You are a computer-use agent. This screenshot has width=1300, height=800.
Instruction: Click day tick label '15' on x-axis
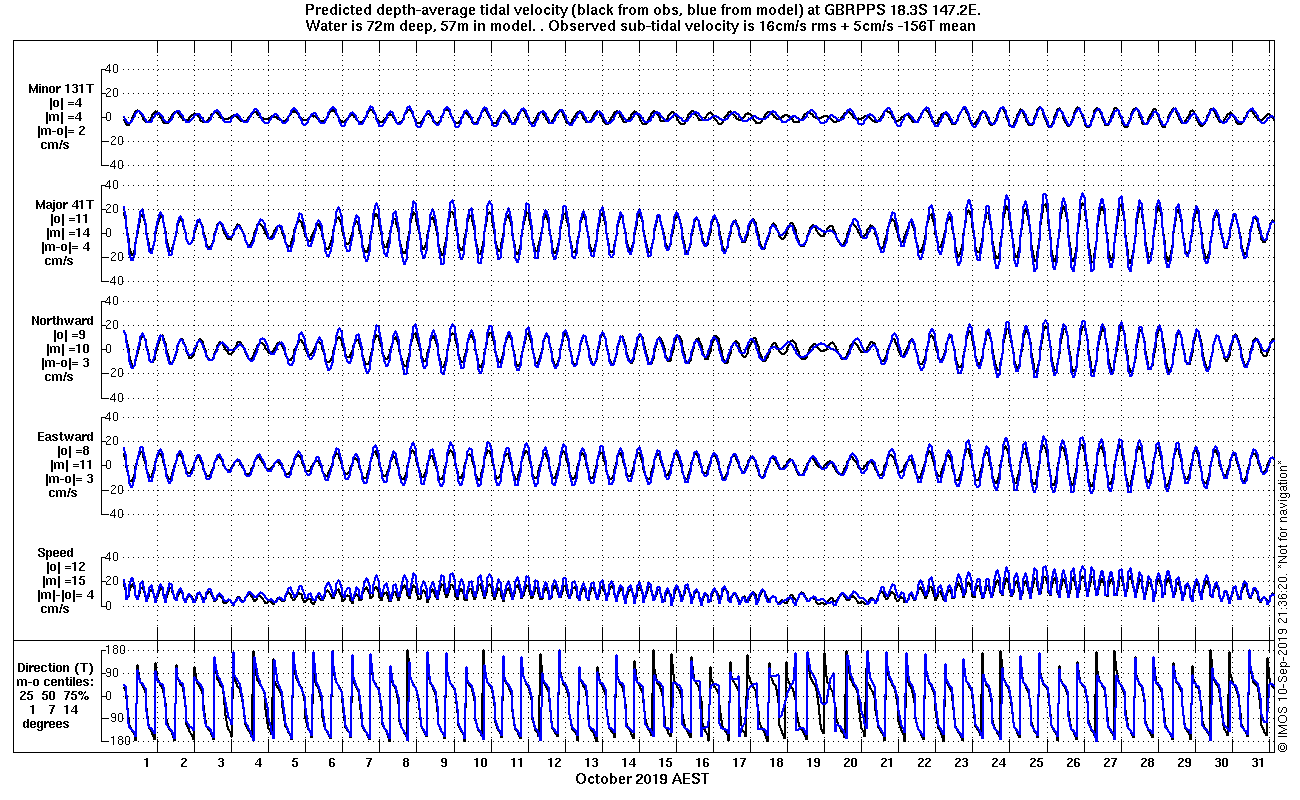click(667, 763)
